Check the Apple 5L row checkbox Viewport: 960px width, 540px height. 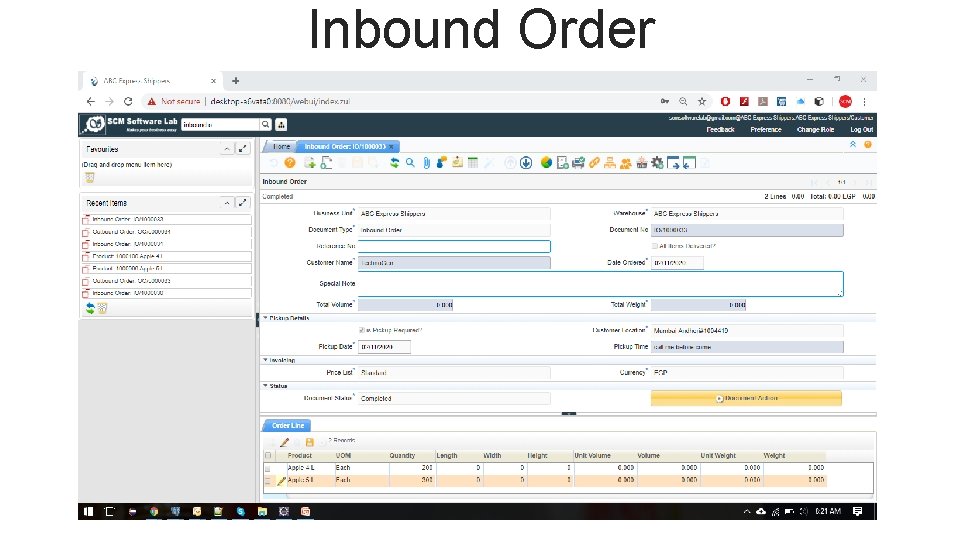268,481
